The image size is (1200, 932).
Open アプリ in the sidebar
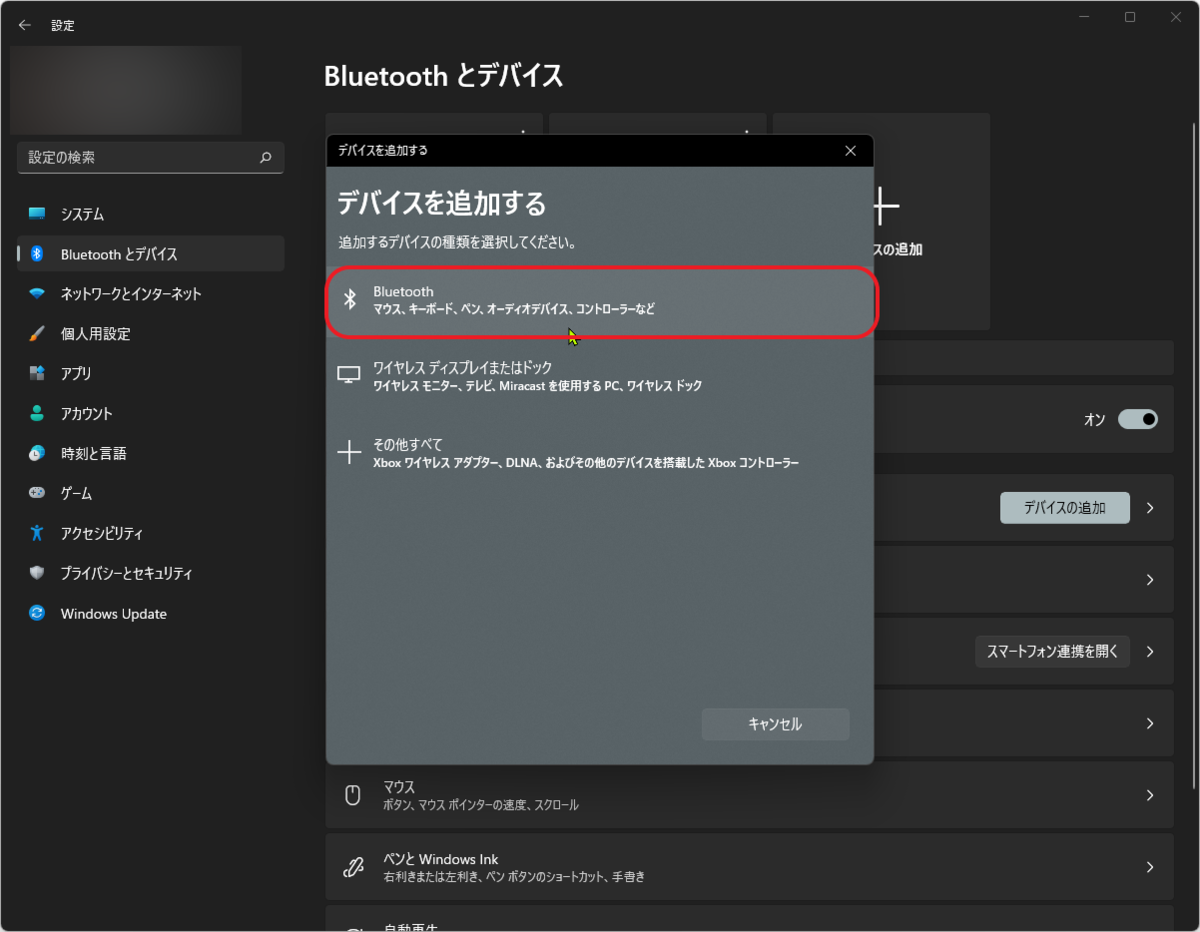tap(150, 374)
